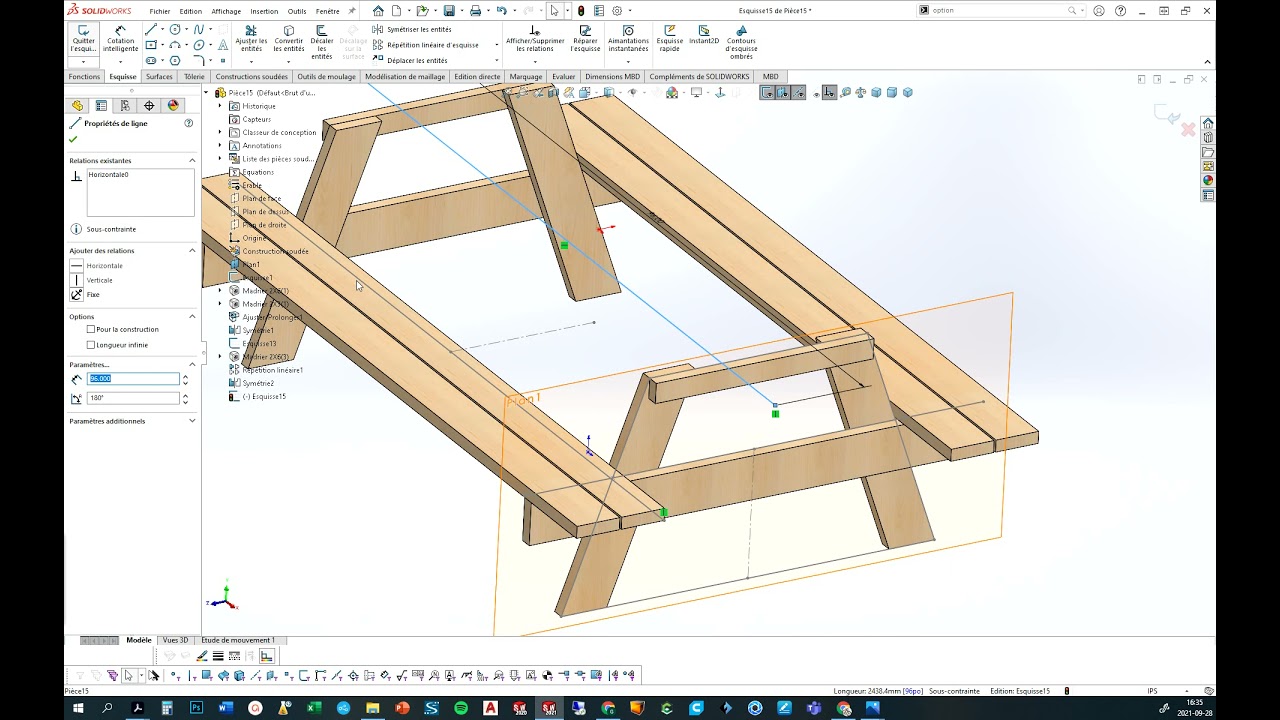Expand the Historique tree node
This screenshot has width=1280, height=720.
[220, 106]
